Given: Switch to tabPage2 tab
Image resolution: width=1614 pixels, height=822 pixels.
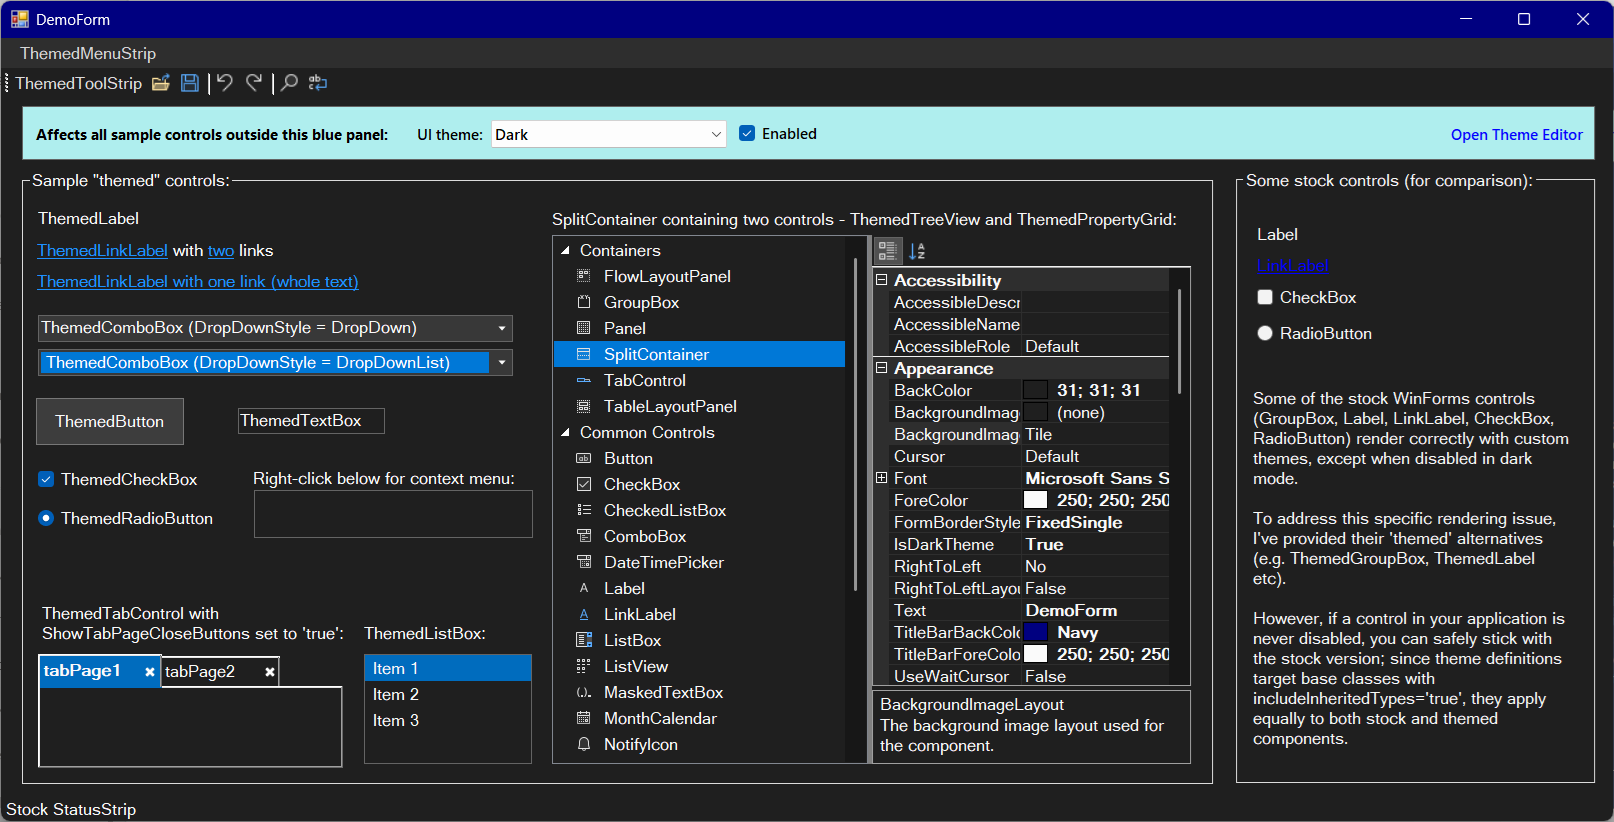Looking at the screenshot, I should point(200,672).
